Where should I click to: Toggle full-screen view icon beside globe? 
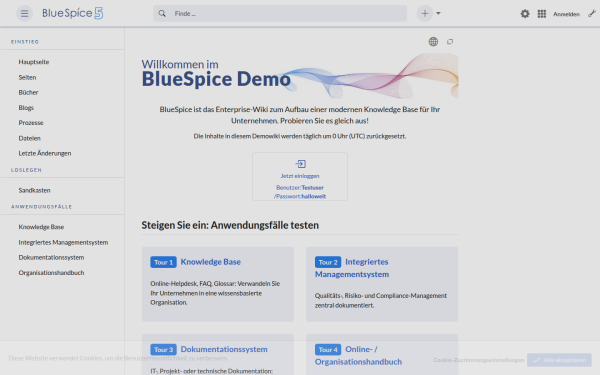tap(450, 41)
